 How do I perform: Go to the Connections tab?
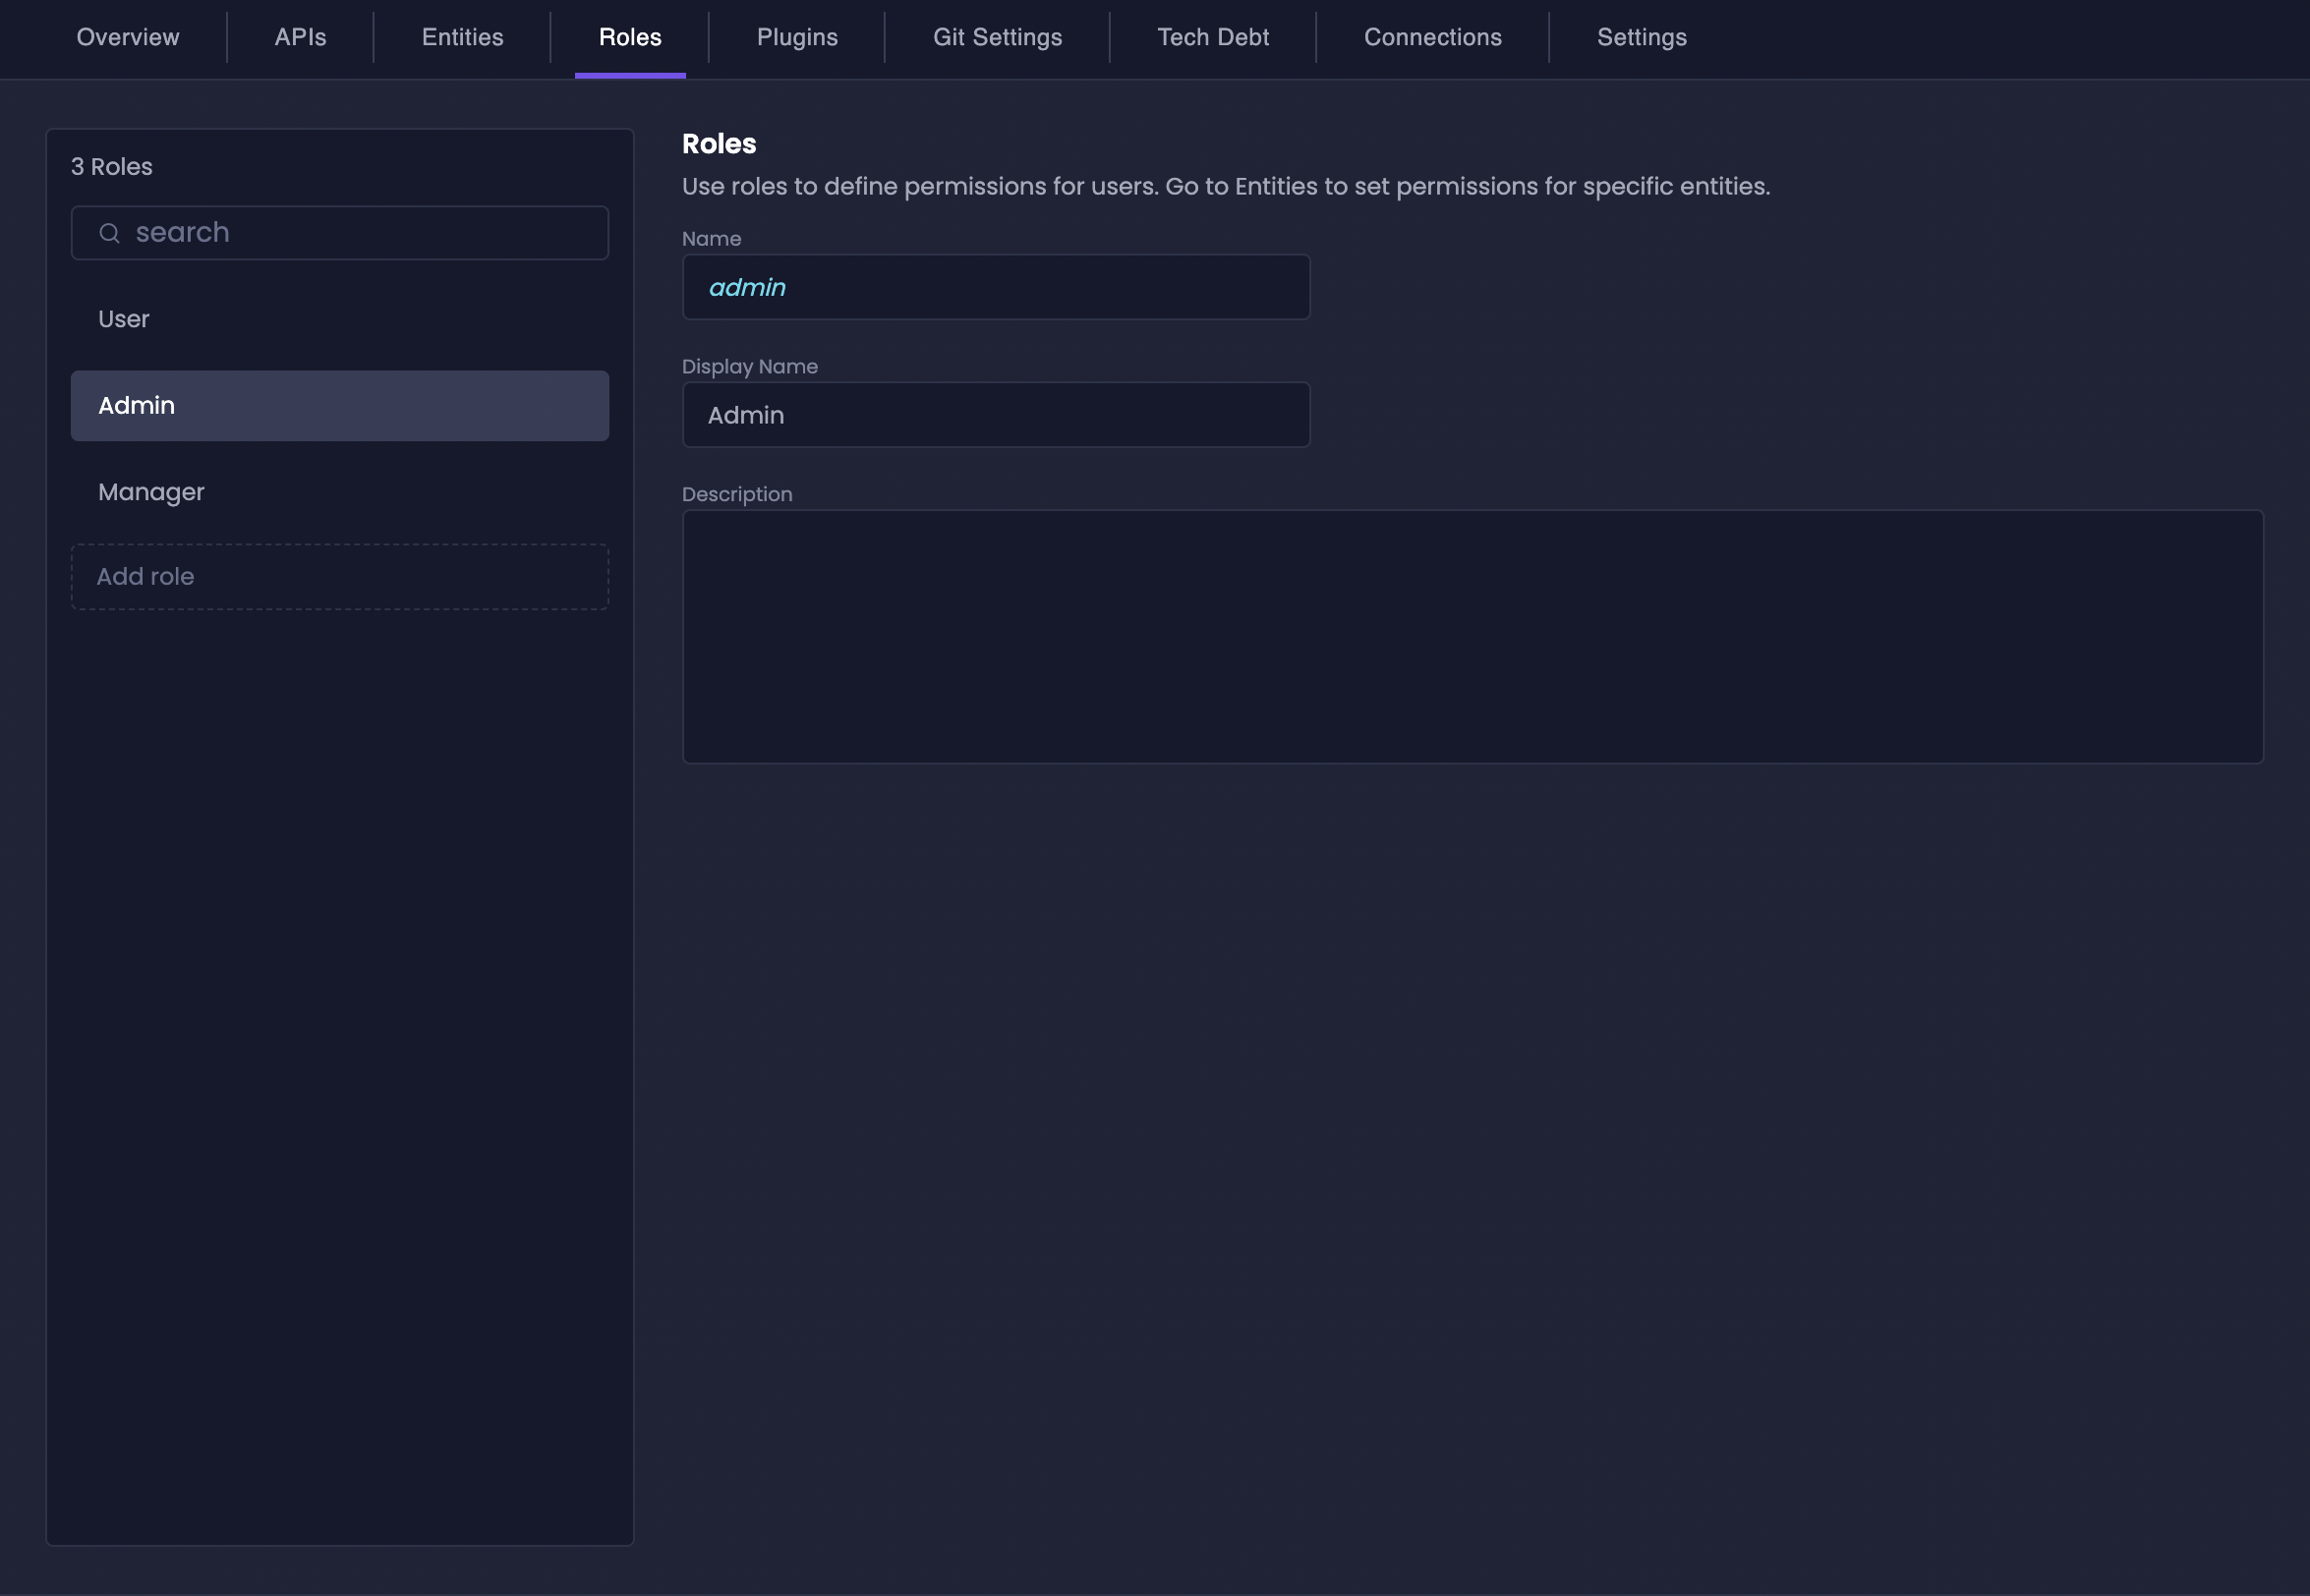(1432, 37)
